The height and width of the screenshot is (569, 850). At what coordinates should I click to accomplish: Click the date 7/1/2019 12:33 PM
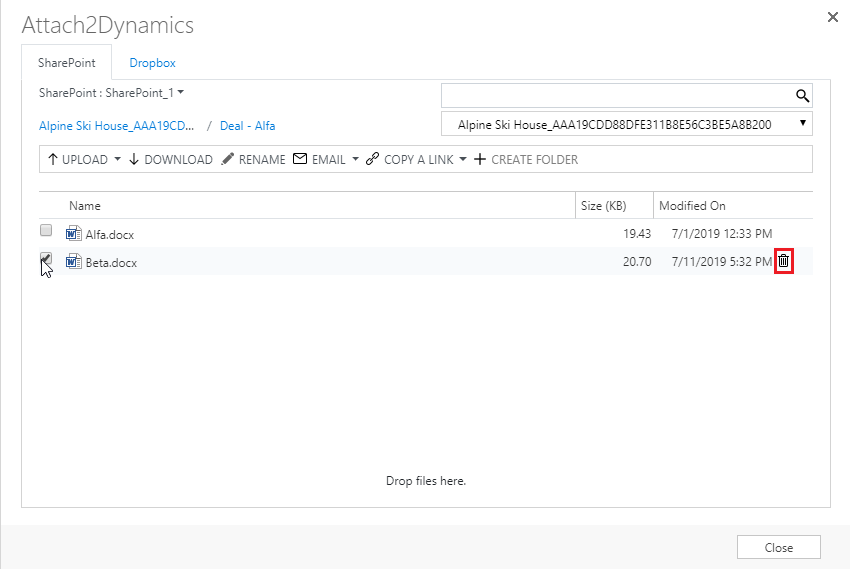click(722, 234)
